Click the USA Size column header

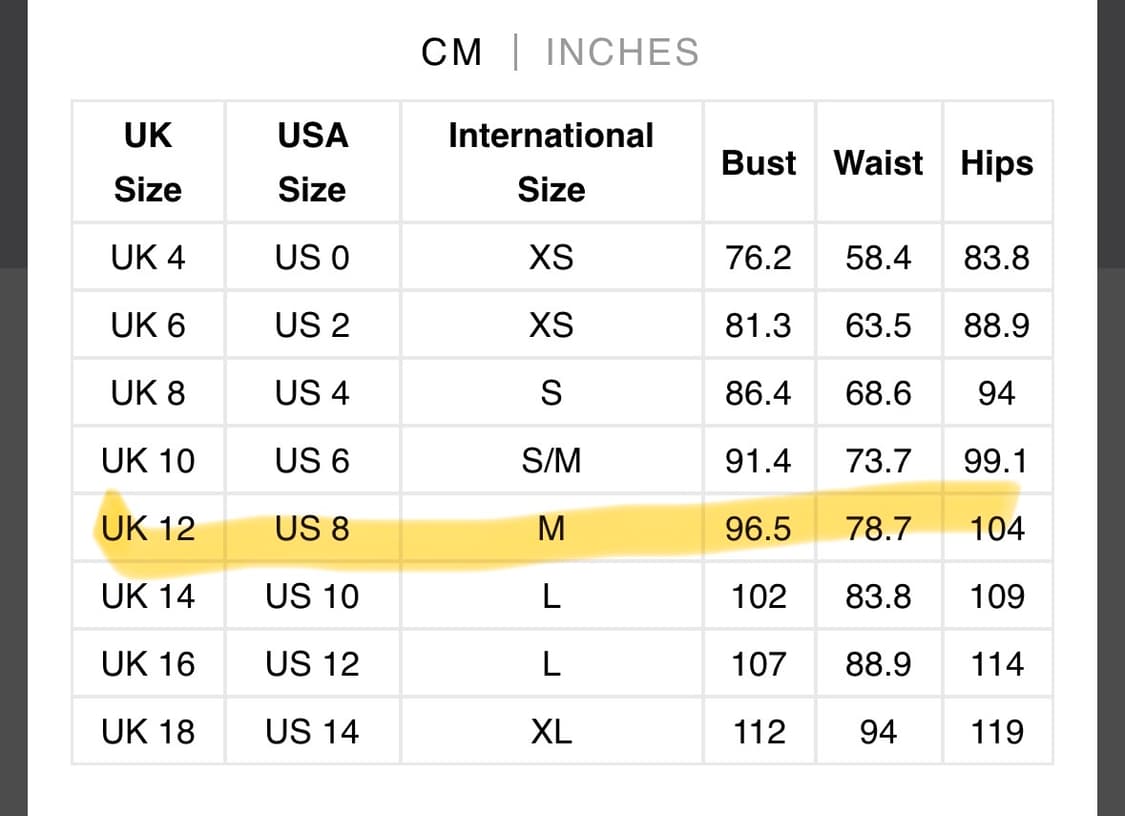pos(312,162)
